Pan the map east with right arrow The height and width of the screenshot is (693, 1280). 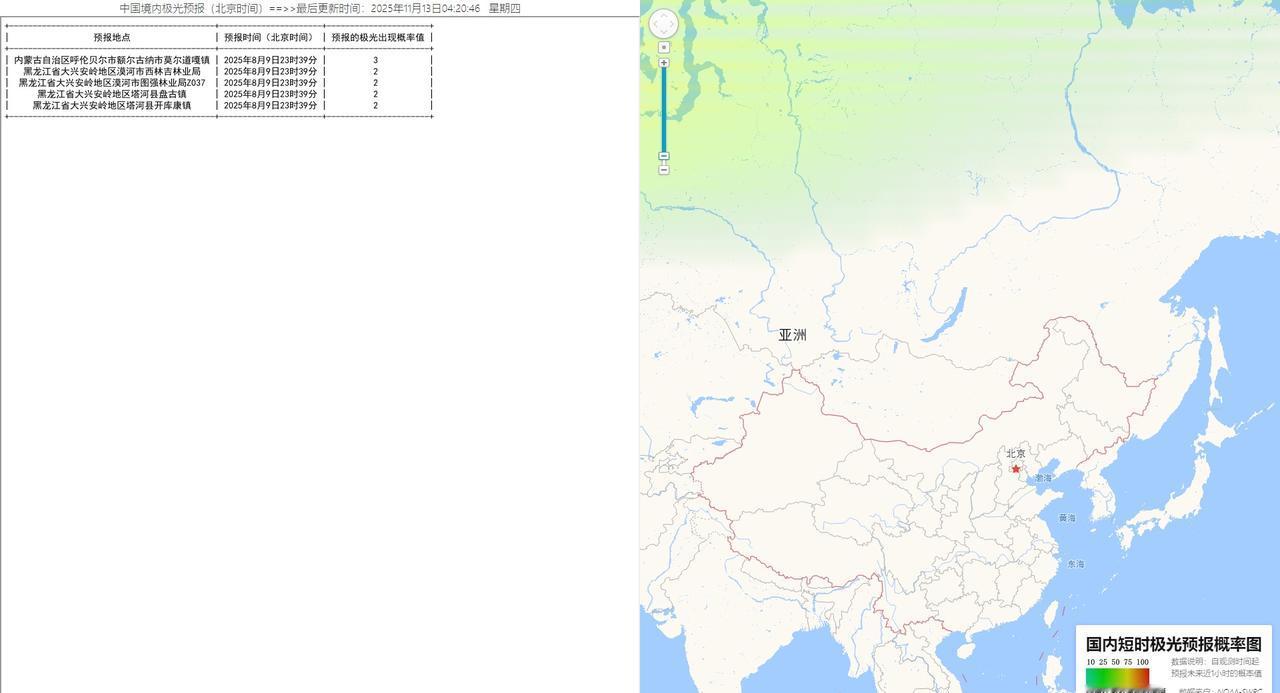(x=673, y=24)
